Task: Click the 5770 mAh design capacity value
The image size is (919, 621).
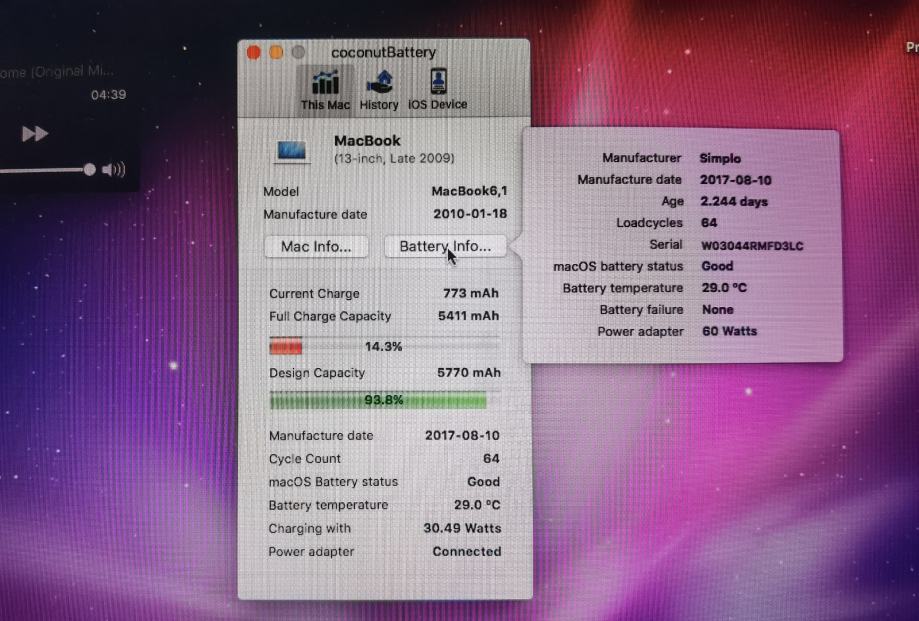Action: click(x=469, y=373)
